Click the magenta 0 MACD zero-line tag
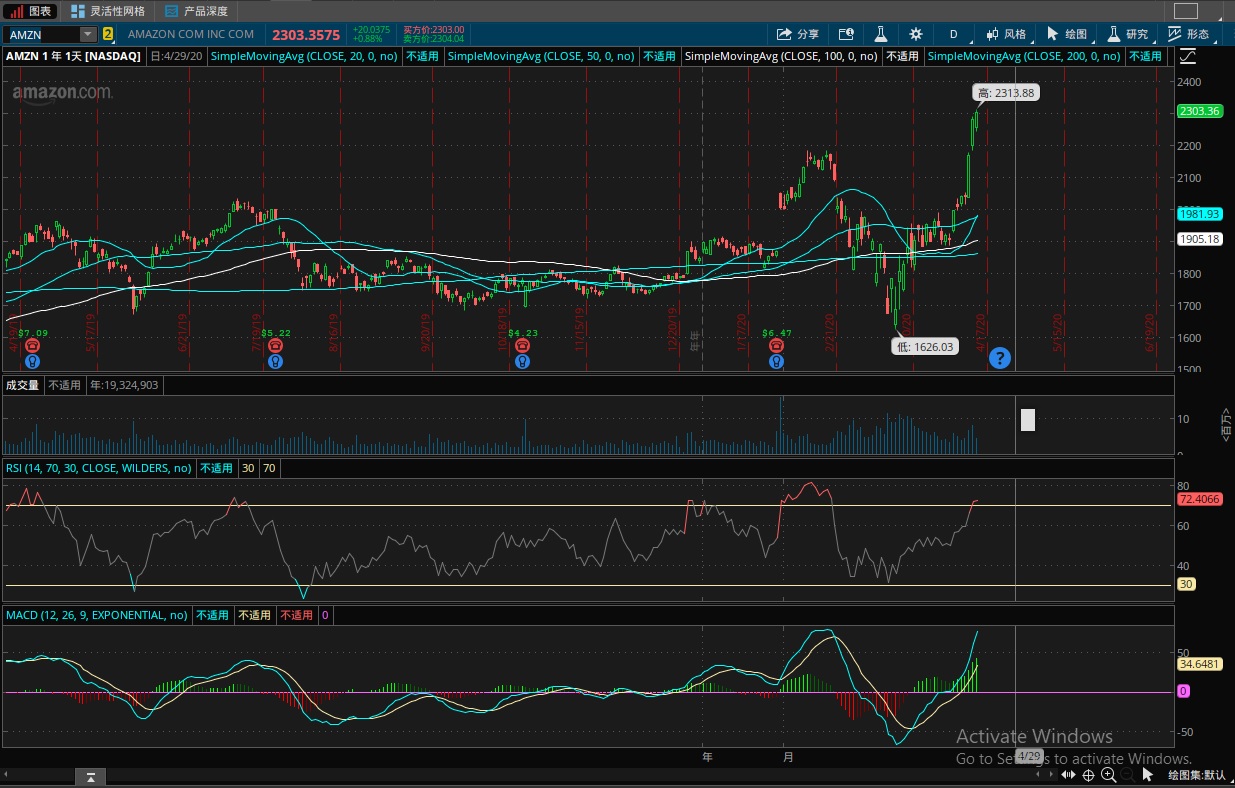 (x=1183, y=691)
